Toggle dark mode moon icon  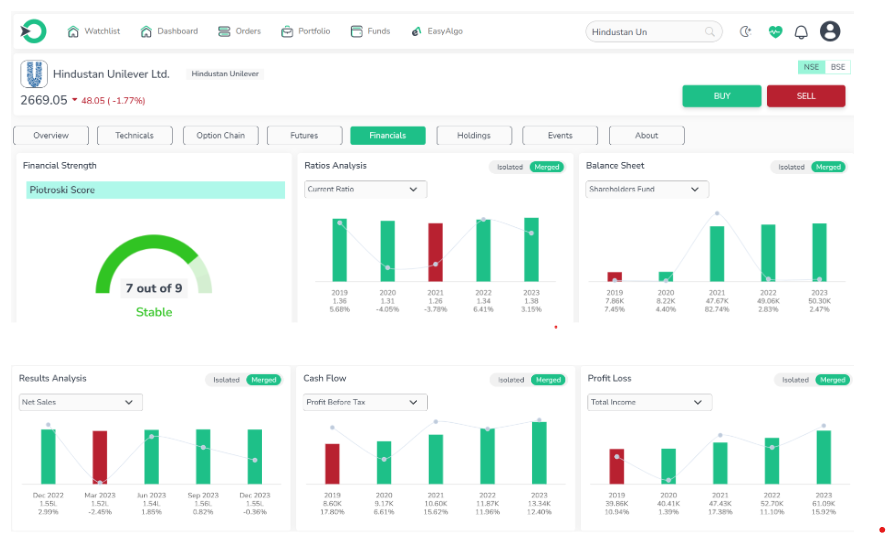click(x=745, y=32)
